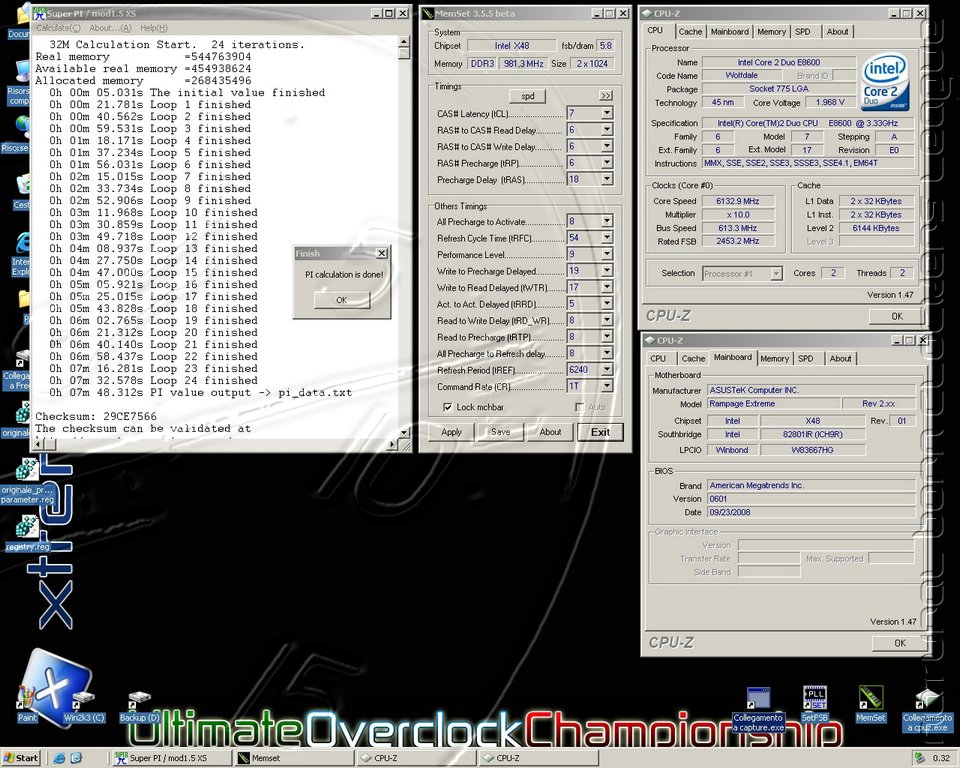This screenshot has width=960, height=768.
Task: Switch to Mainboard tab in top CPU-Z window
Action: click(729, 32)
